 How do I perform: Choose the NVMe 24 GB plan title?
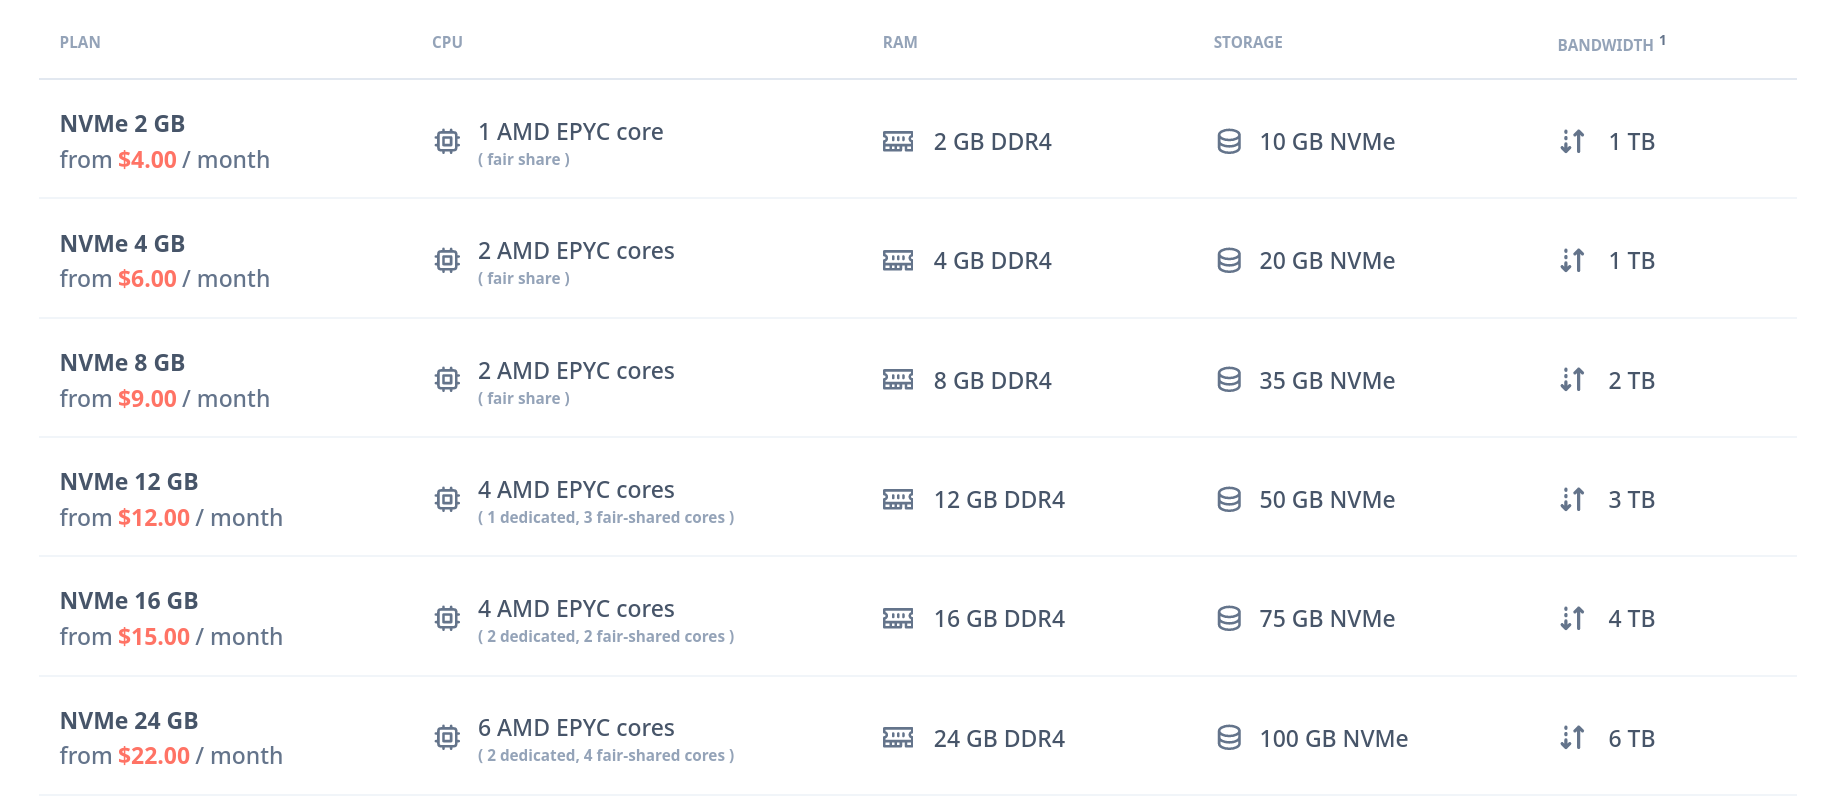click(129, 721)
